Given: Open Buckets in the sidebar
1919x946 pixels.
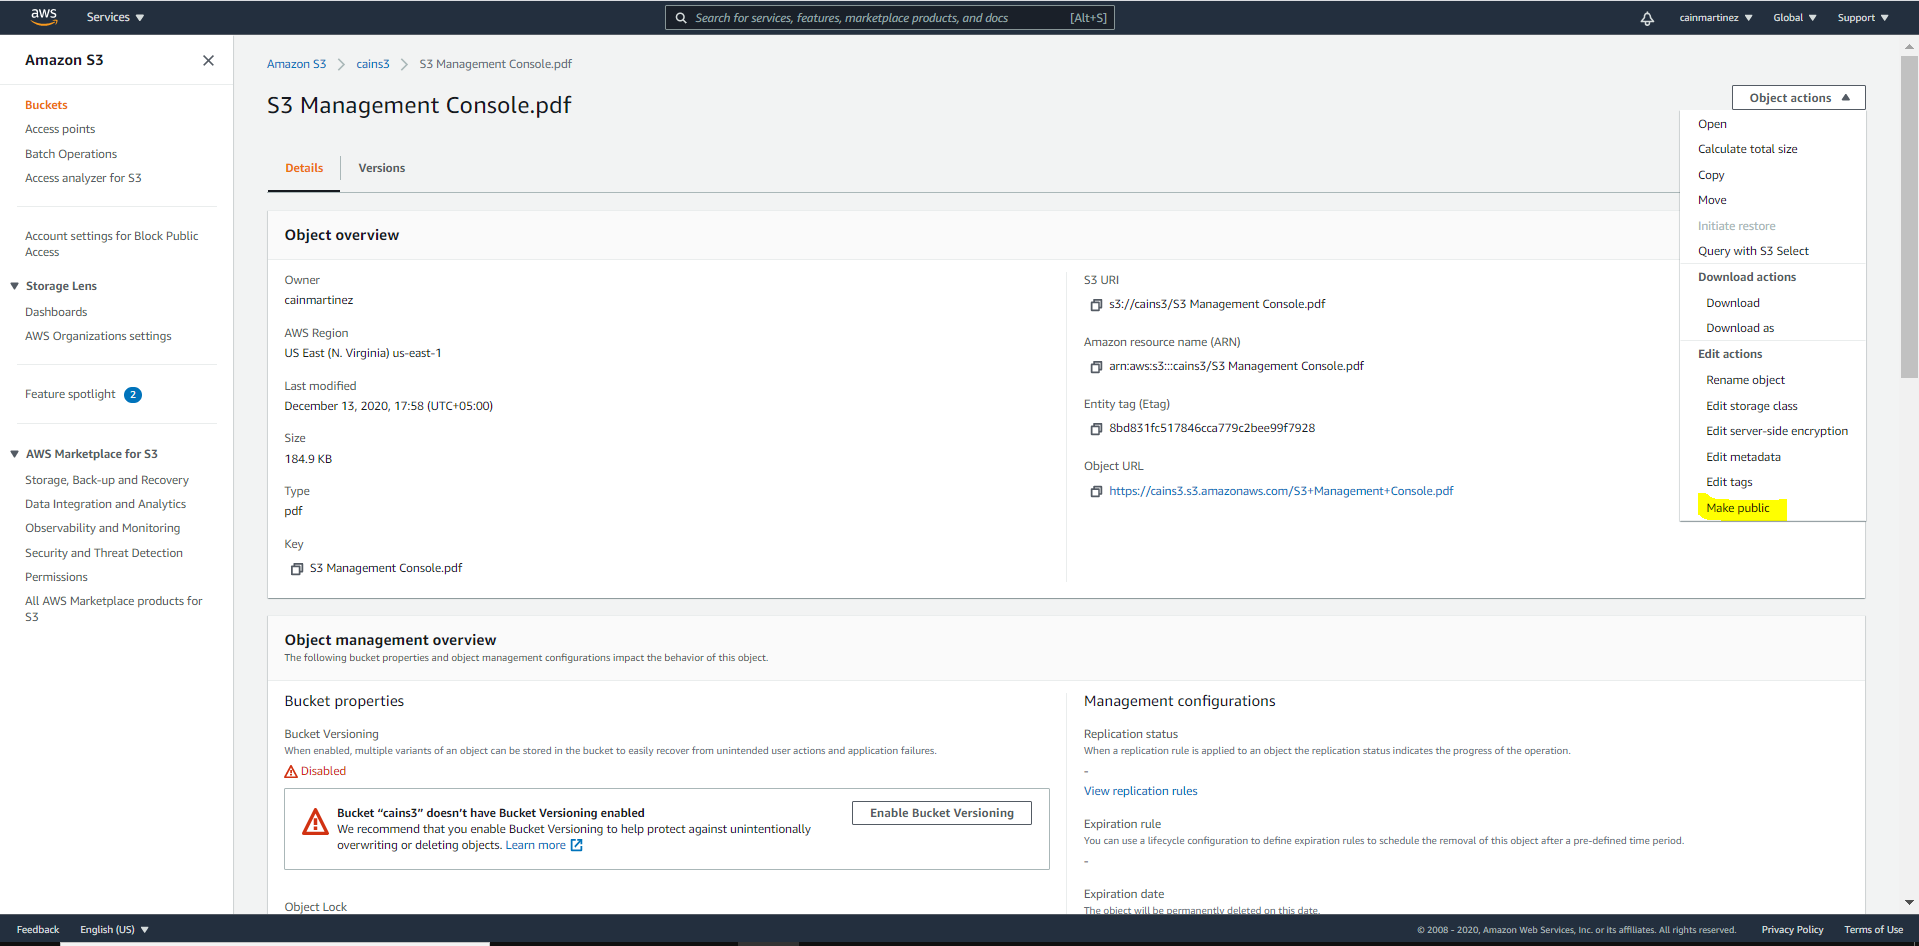Looking at the screenshot, I should click(x=46, y=105).
